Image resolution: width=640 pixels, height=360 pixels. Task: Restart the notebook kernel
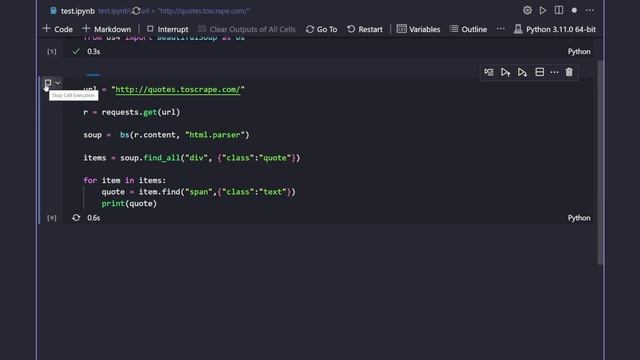(365, 29)
